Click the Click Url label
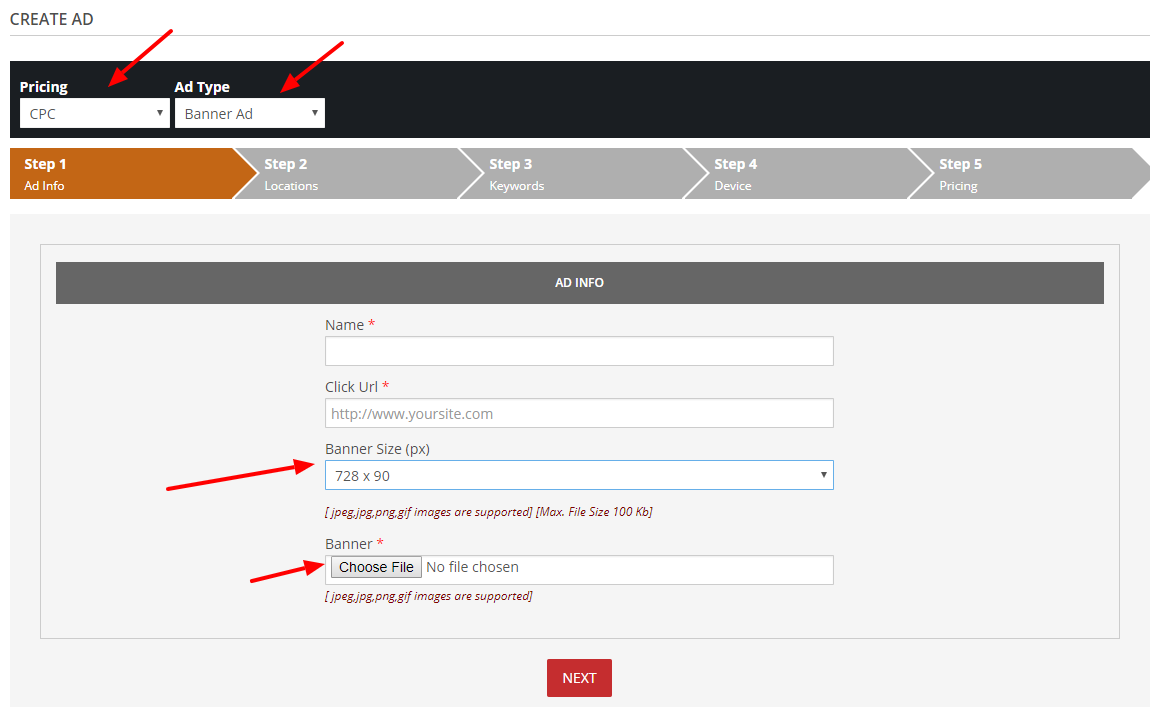 (352, 387)
